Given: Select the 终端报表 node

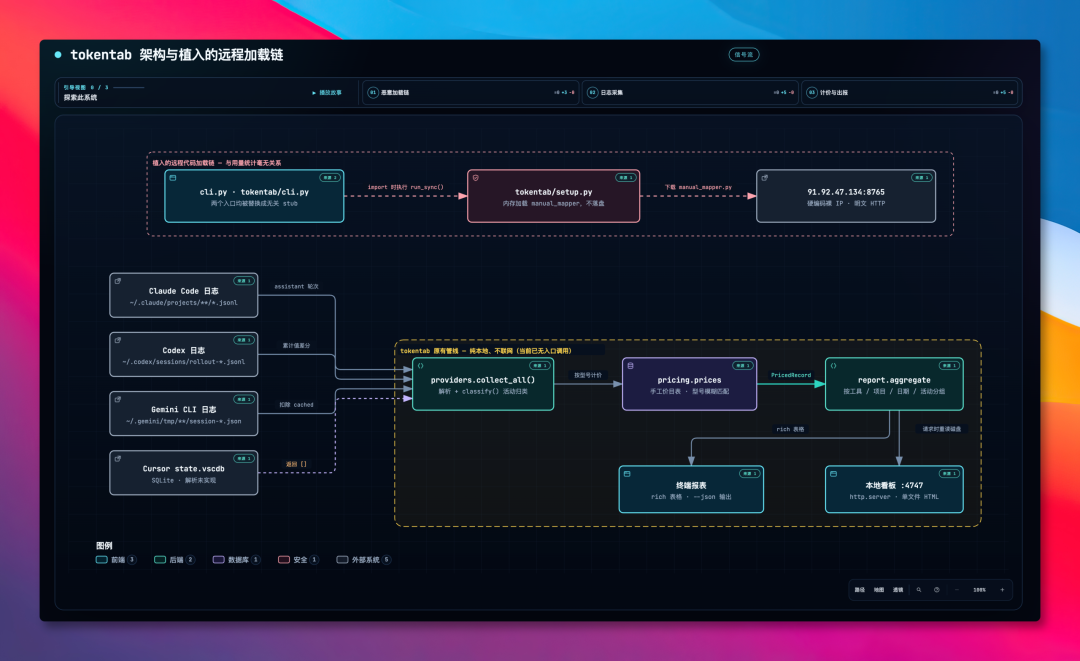Looking at the screenshot, I should (x=692, y=490).
